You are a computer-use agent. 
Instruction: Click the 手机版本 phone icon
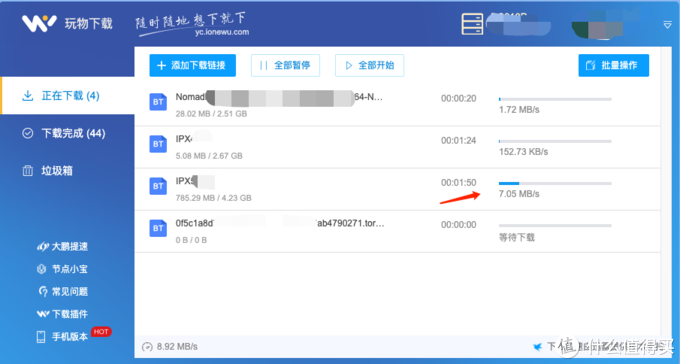[x=41, y=337]
